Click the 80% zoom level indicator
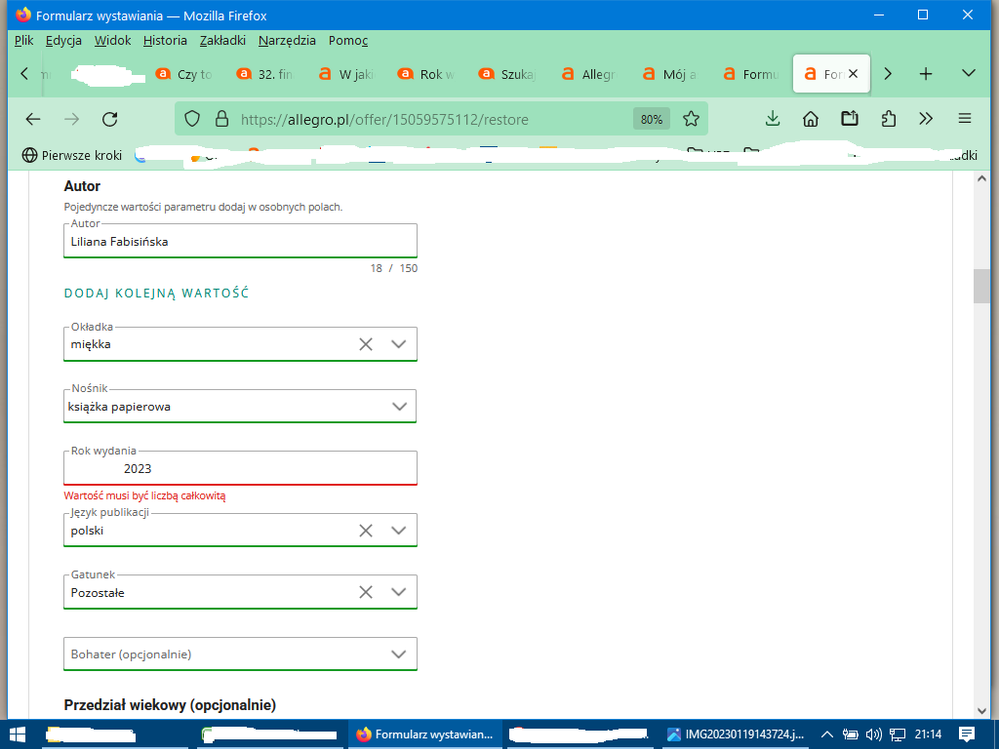Image resolution: width=999 pixels, height=749 pixels. pyautogui.click(x=651, y=119)
